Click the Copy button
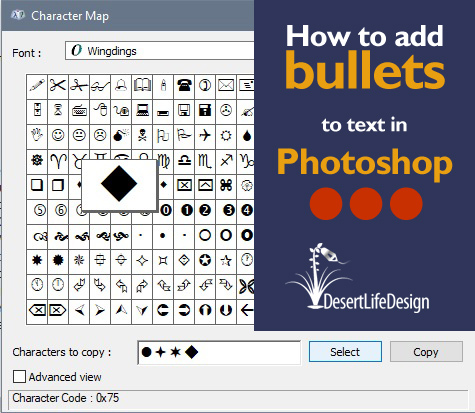 (426, 352)
